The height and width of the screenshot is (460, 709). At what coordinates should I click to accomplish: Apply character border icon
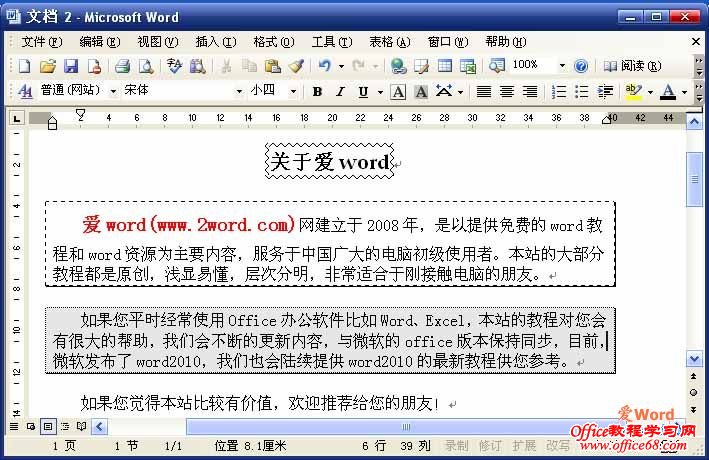pyautogui.click(x=398, y=92)
